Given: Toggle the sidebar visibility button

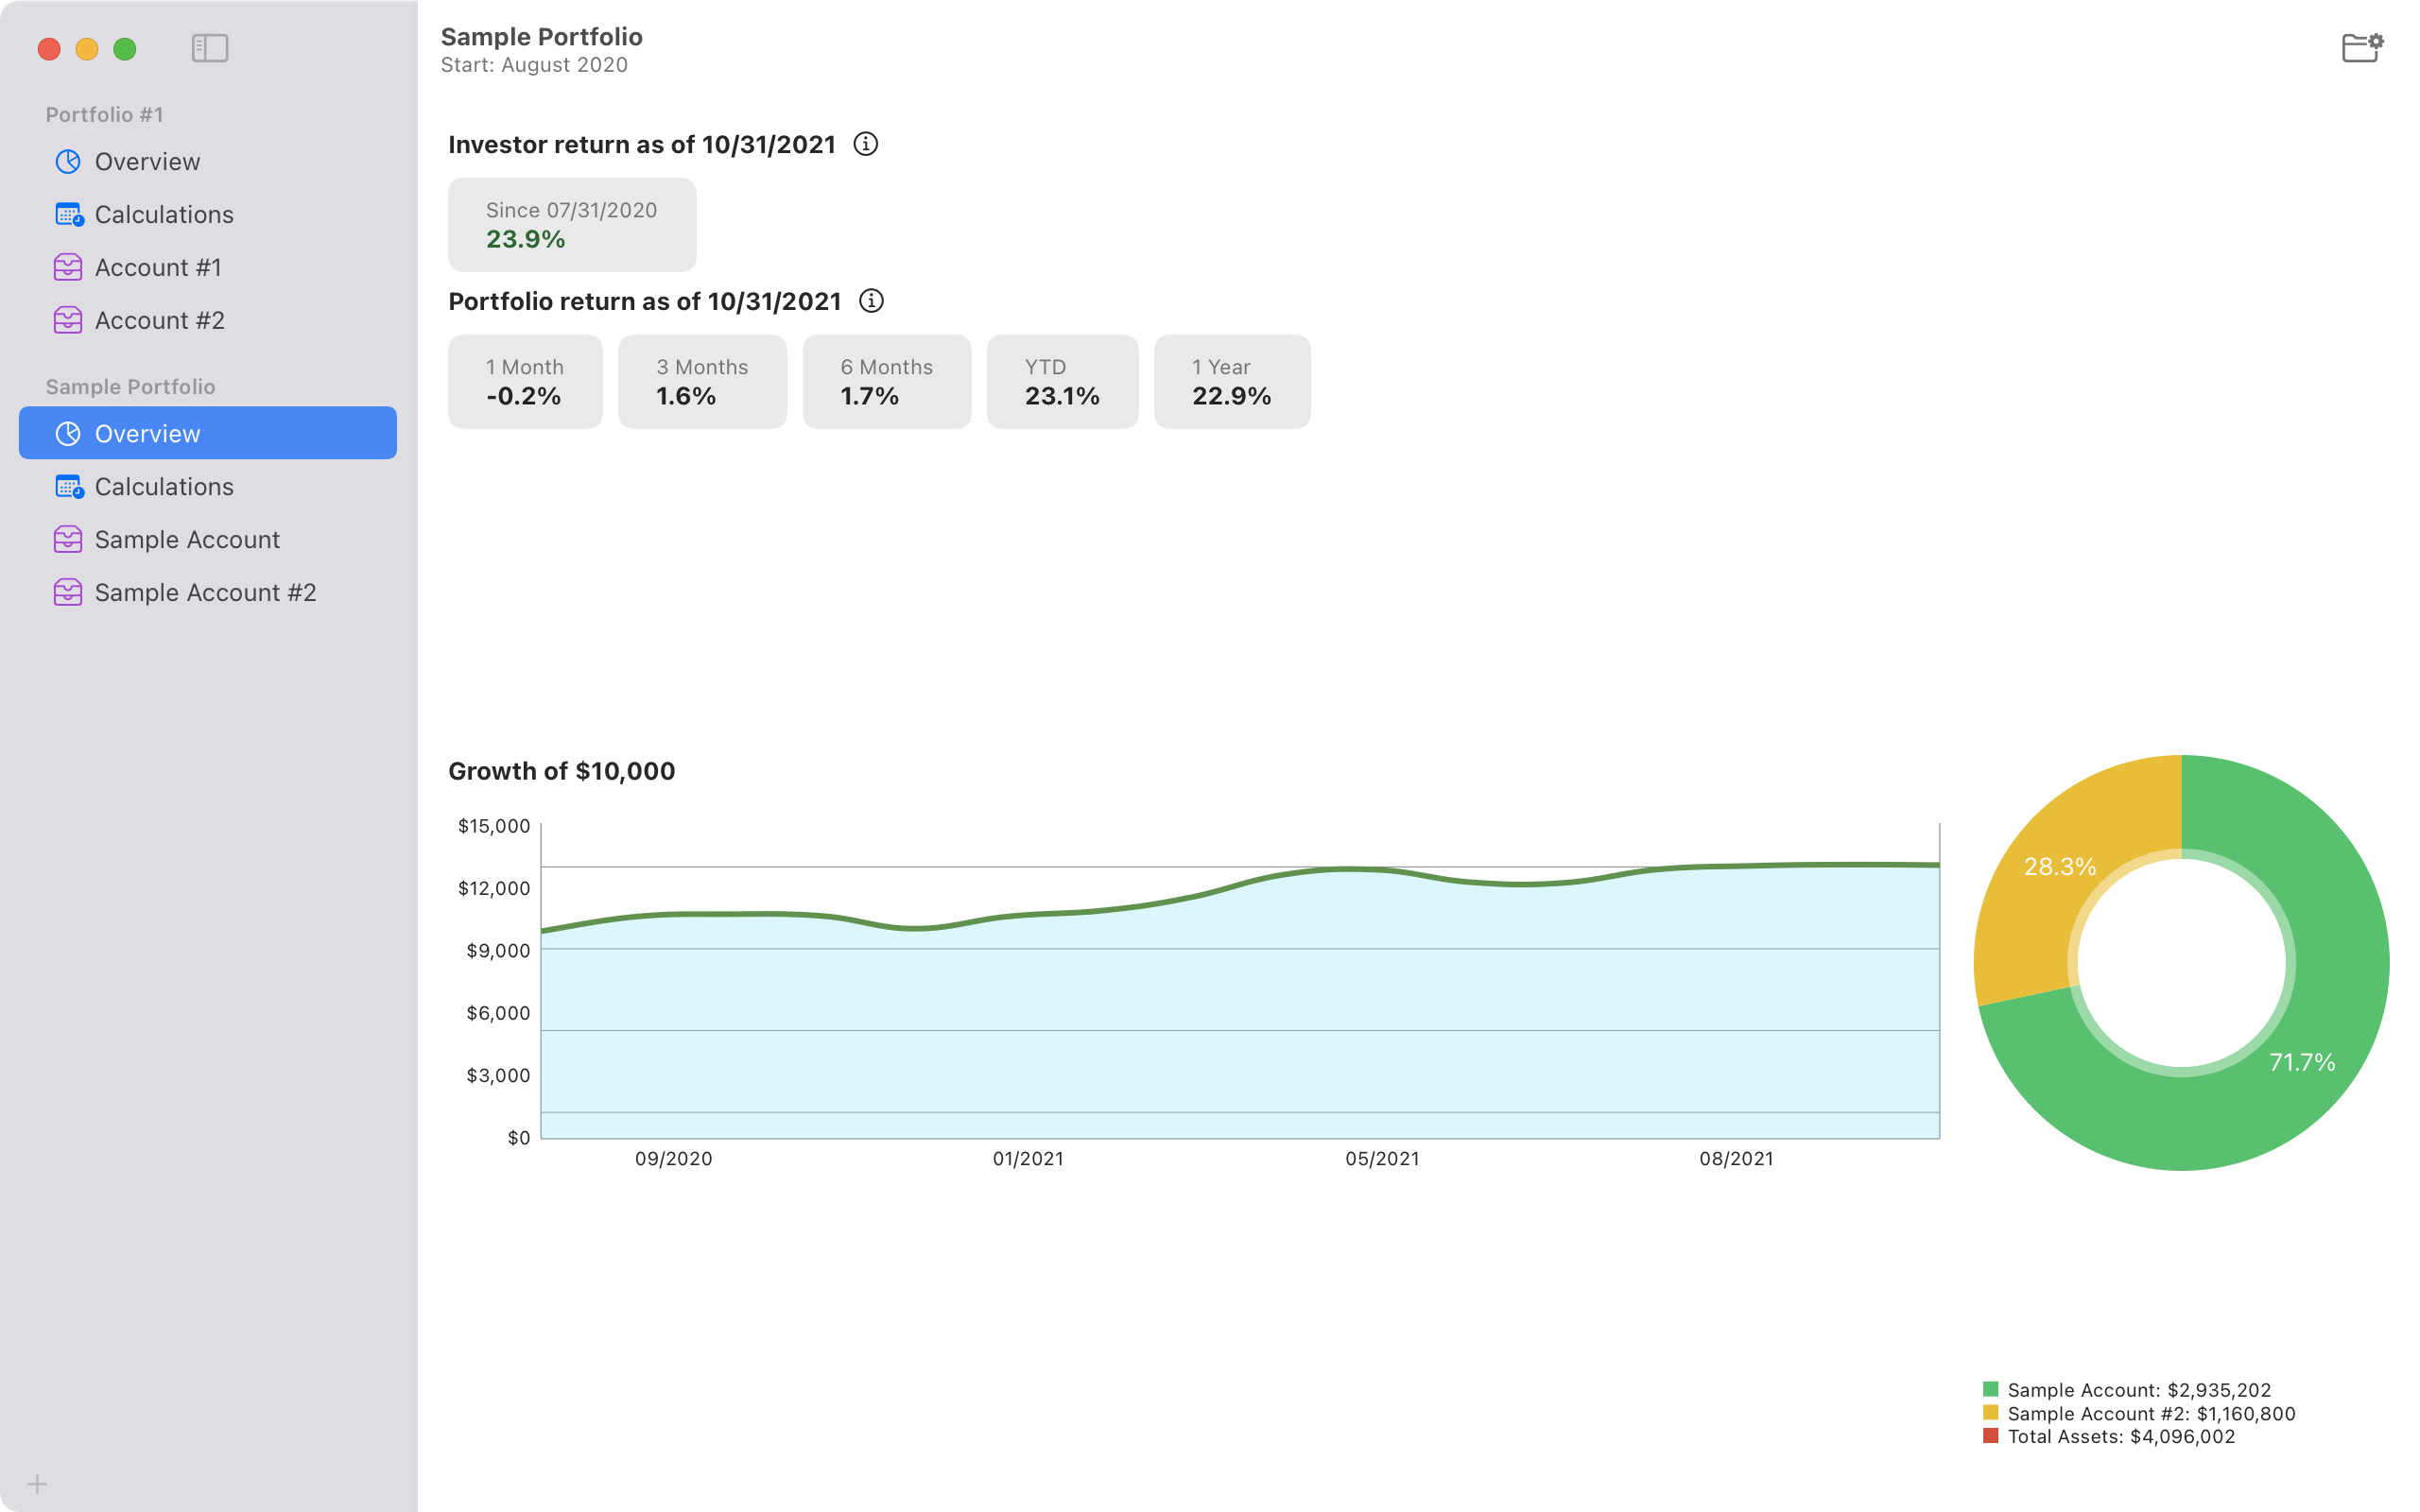Looking at the screenshot, I should pyautogui.click(x=210, y=48).
